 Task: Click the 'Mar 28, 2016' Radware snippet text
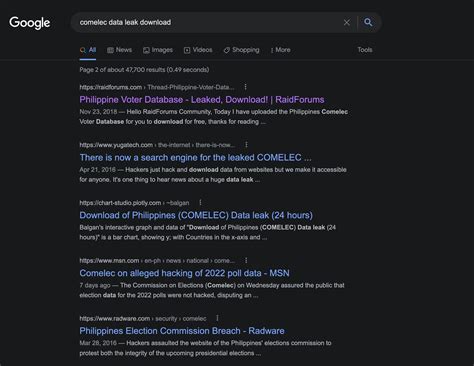tap(205, 348)
